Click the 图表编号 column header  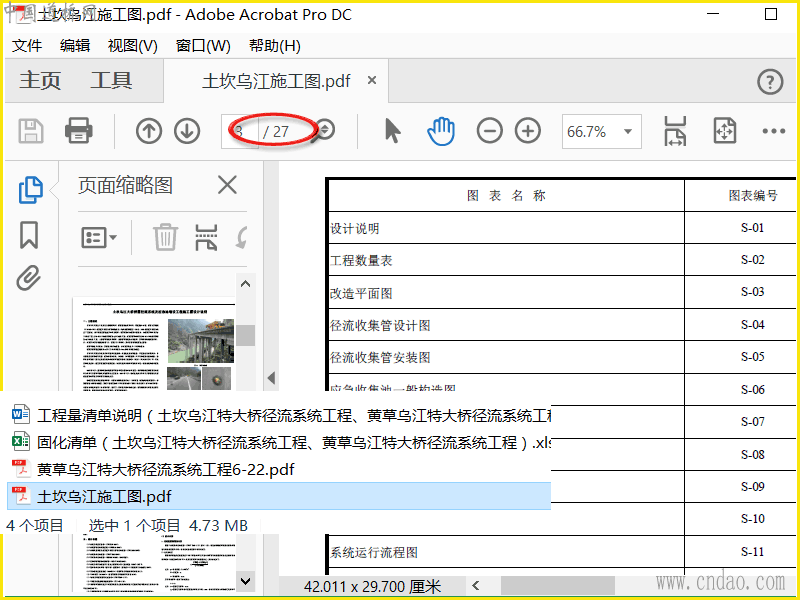pos(741,195)
